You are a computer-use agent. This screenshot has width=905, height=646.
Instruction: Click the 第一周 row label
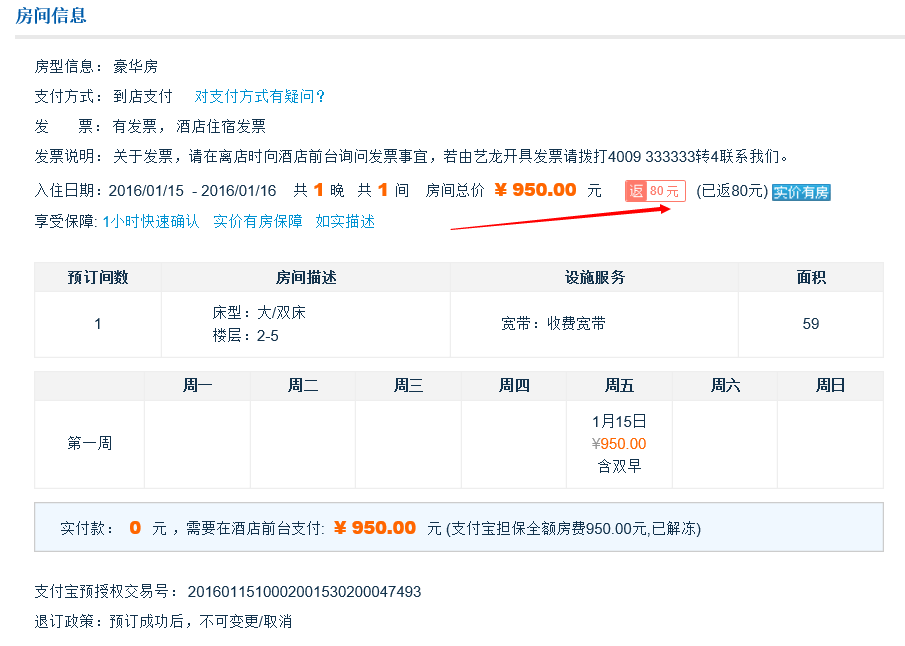pos(89,443)
